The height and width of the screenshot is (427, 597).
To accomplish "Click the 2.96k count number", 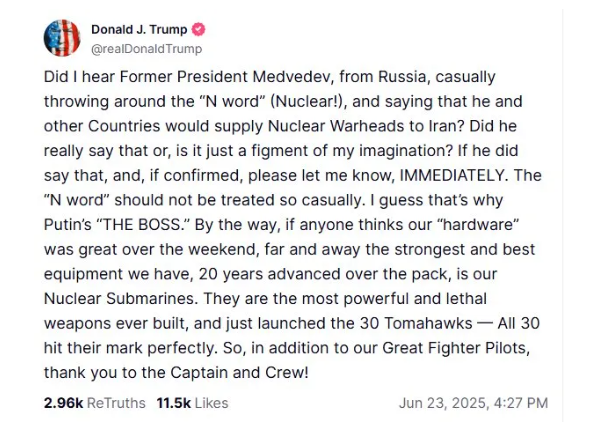I will coord(63,403).
